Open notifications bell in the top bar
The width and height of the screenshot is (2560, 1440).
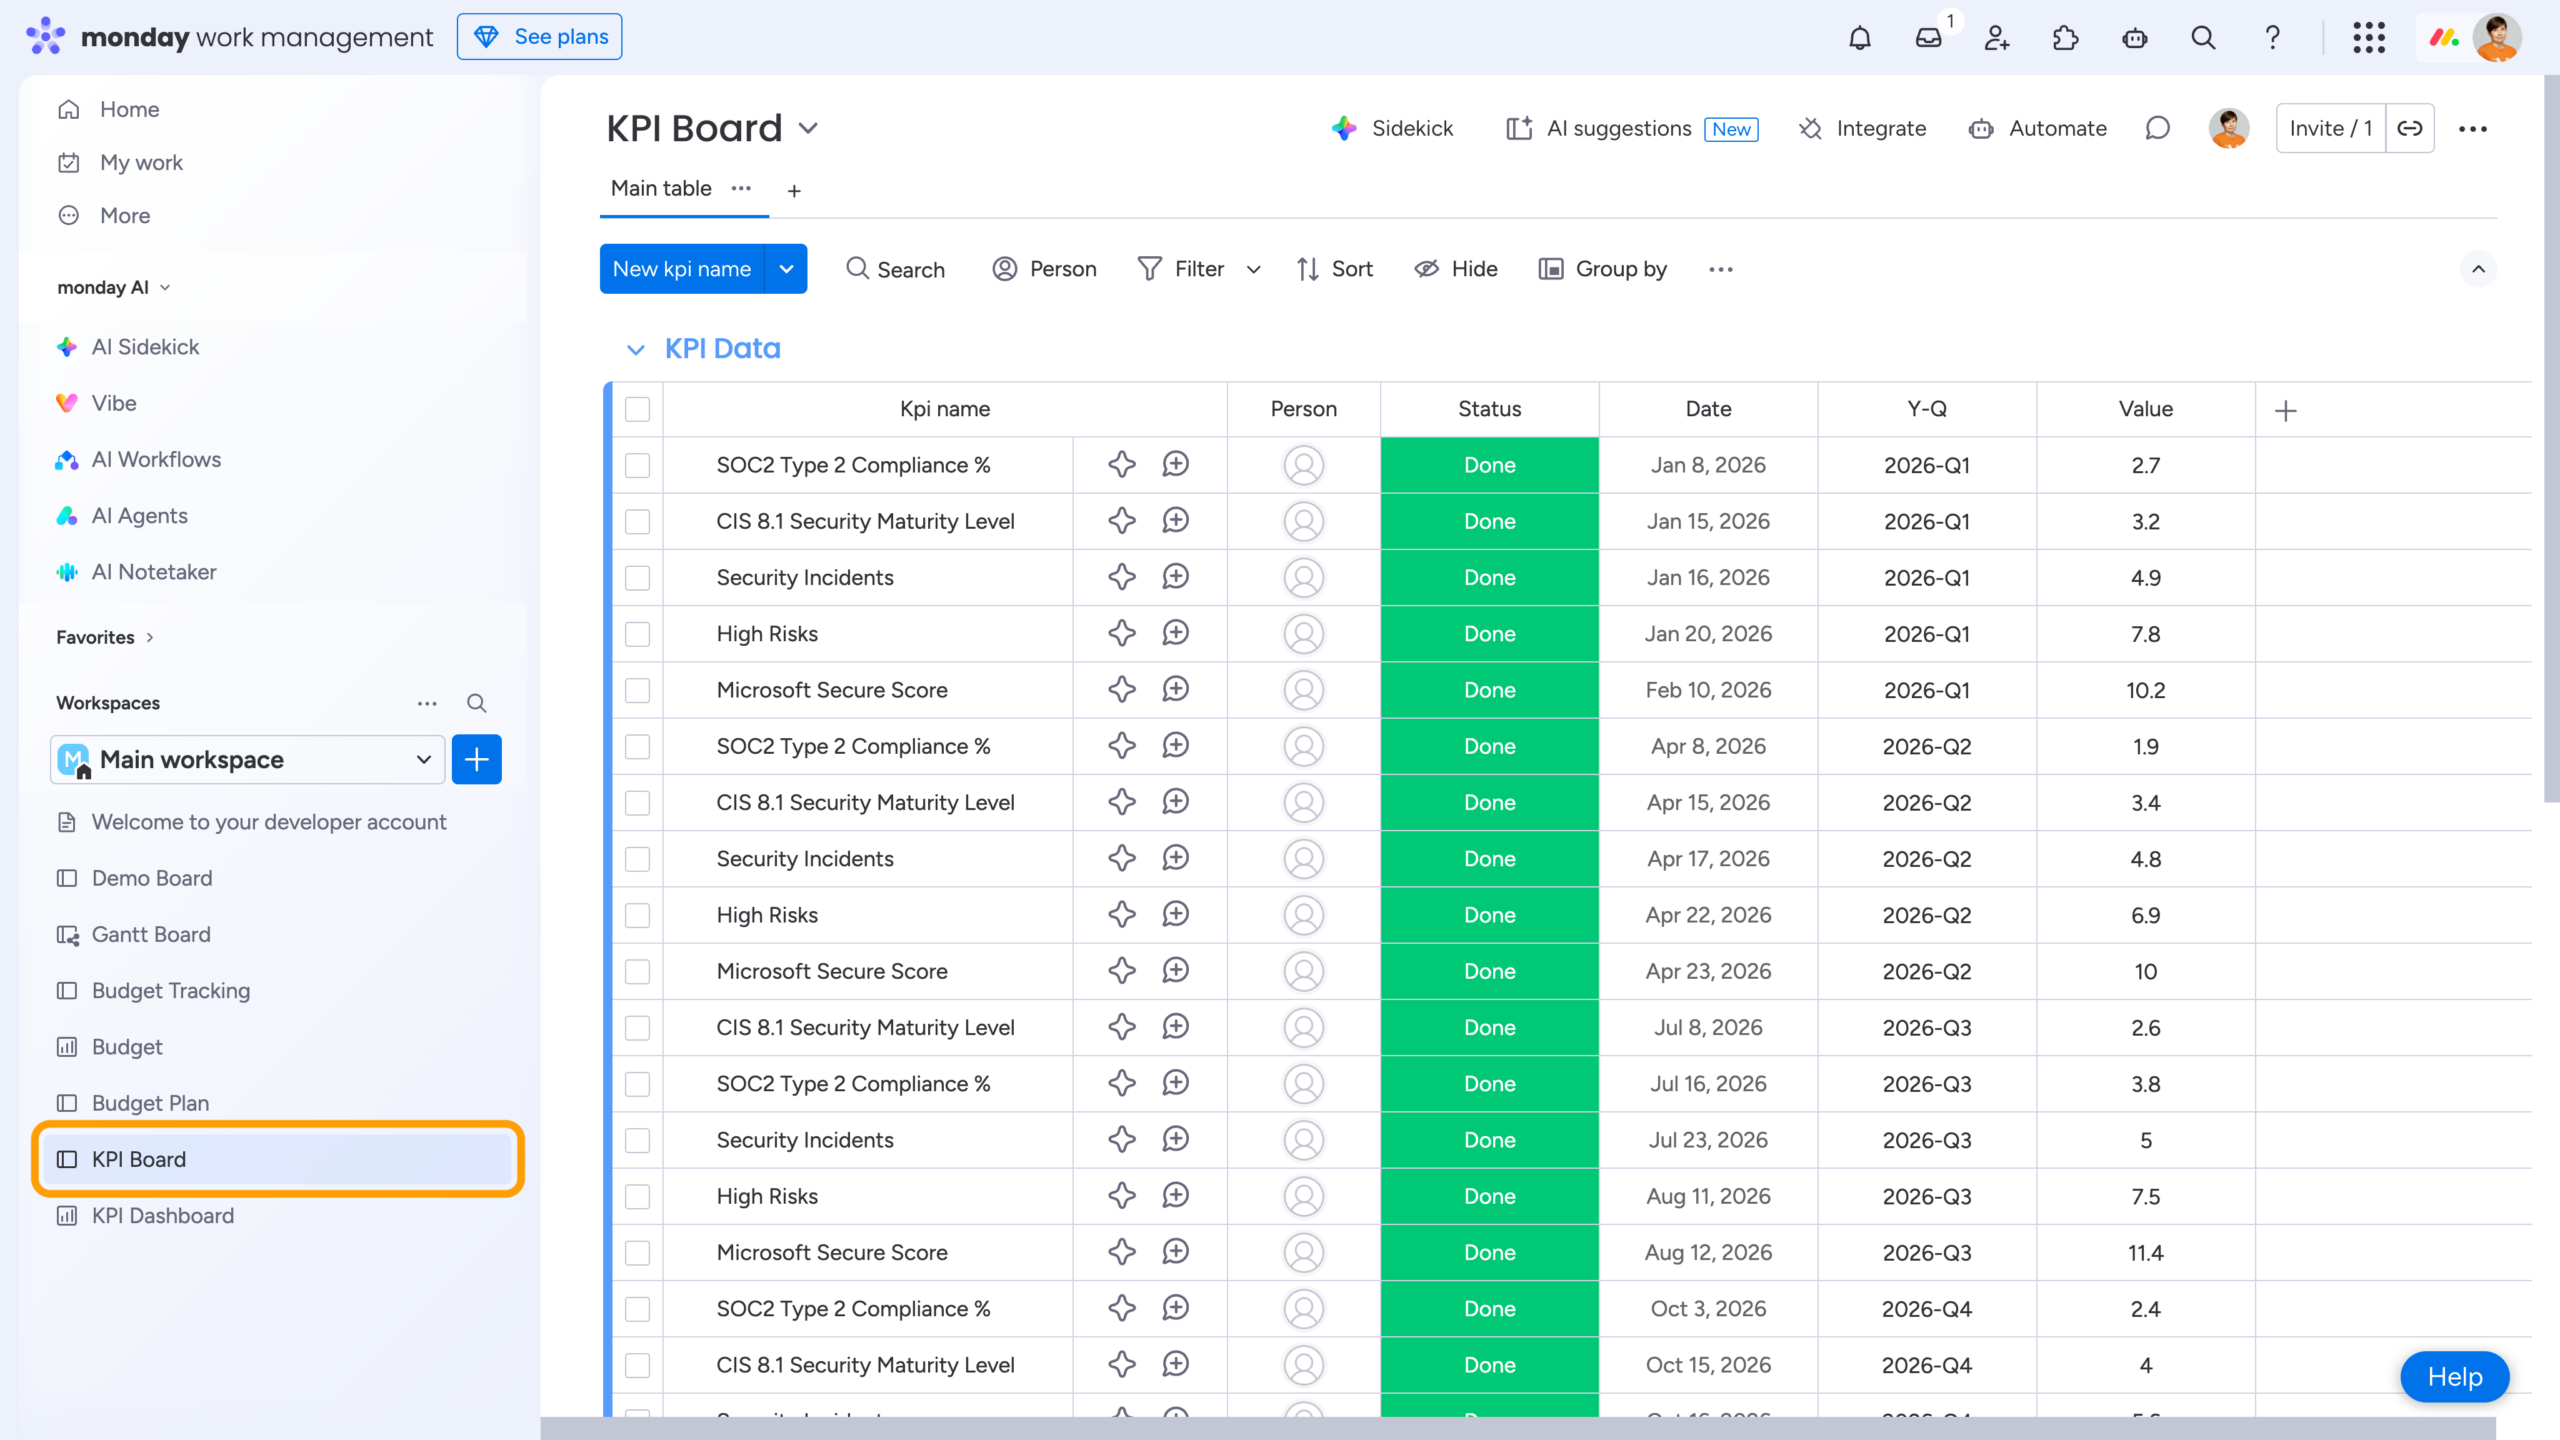[x=1859, y=37]
